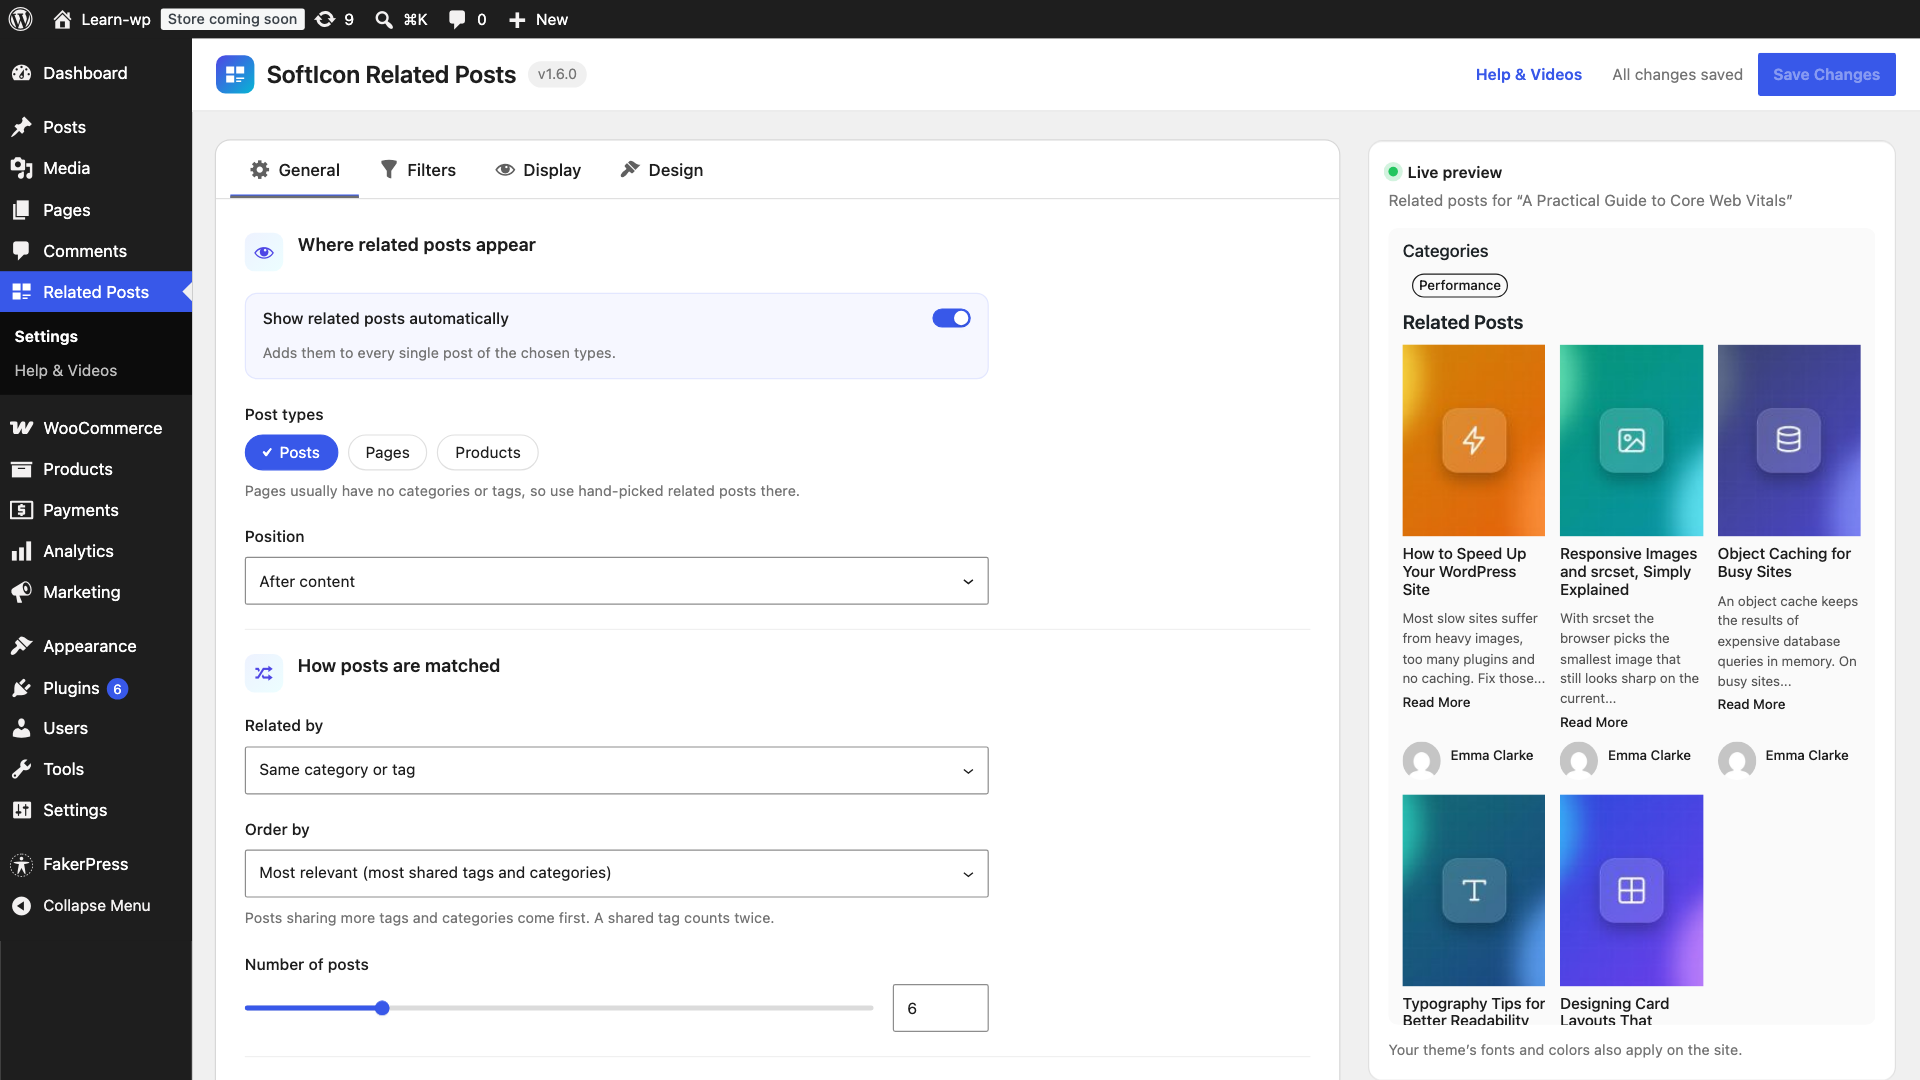Open the Related by dropdown
Viewport: 1920px width, 1080px height.
pyautogui.click(x=616, y=770)
